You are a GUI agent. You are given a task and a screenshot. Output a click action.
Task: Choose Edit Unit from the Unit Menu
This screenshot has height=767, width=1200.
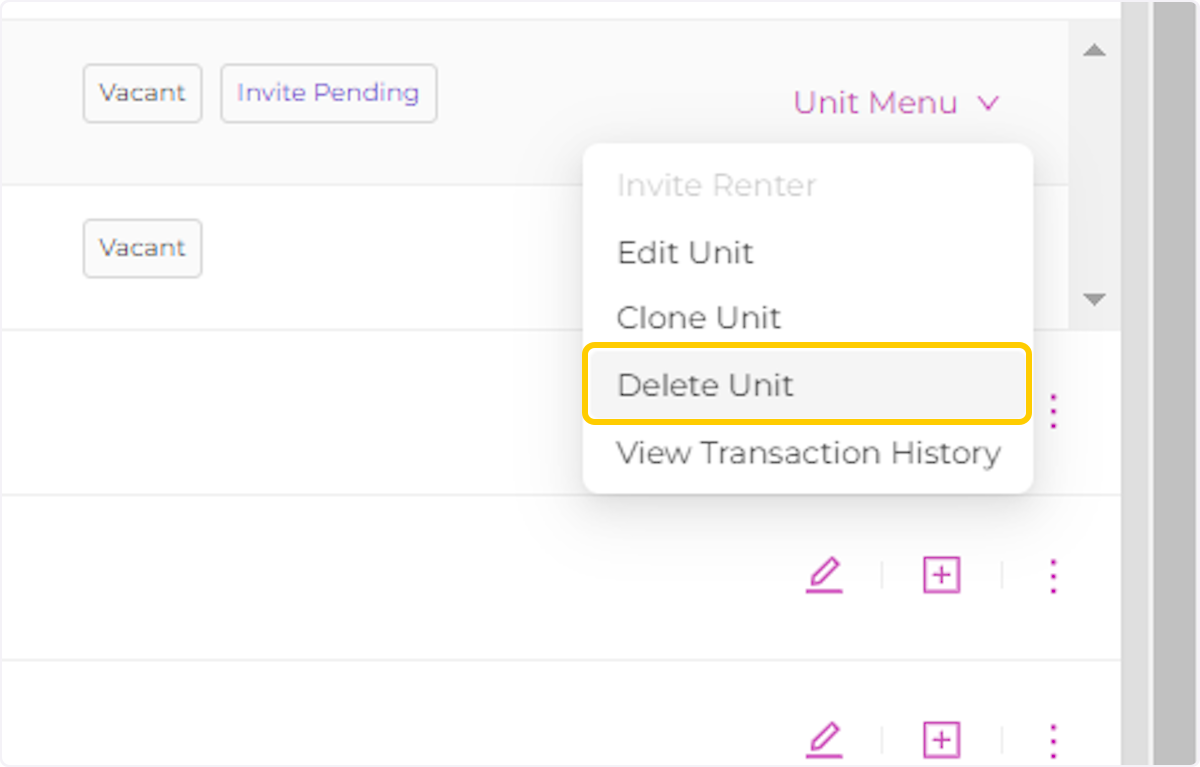686,253
